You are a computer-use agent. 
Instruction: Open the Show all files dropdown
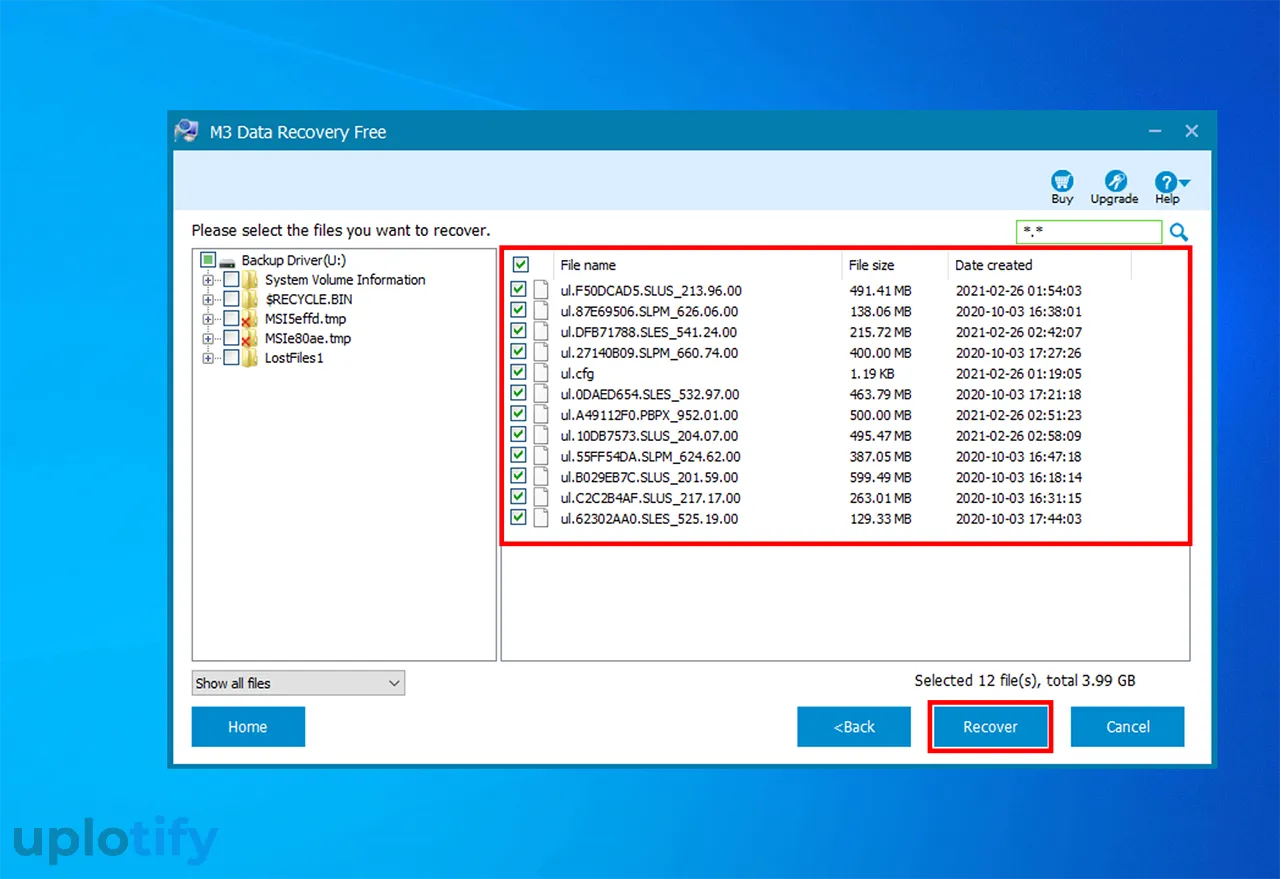tap(298, 683)
